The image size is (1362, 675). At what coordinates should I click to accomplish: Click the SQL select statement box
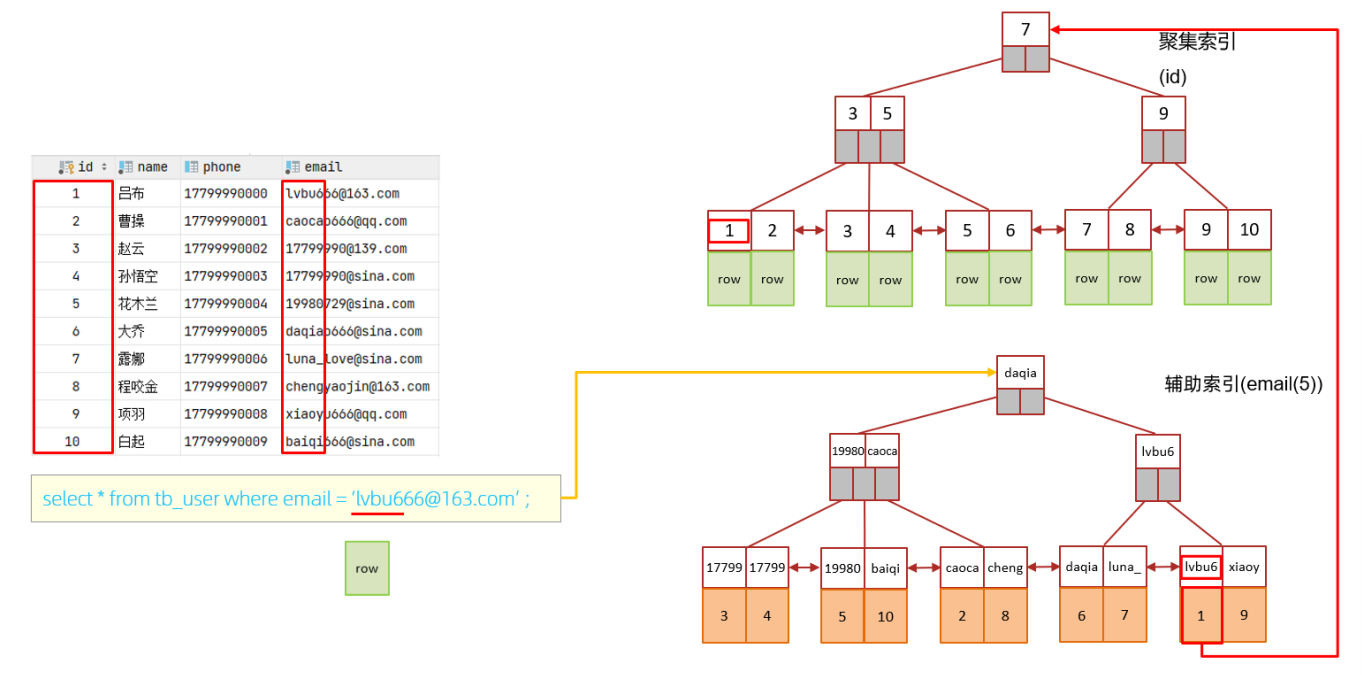[296, 498]
